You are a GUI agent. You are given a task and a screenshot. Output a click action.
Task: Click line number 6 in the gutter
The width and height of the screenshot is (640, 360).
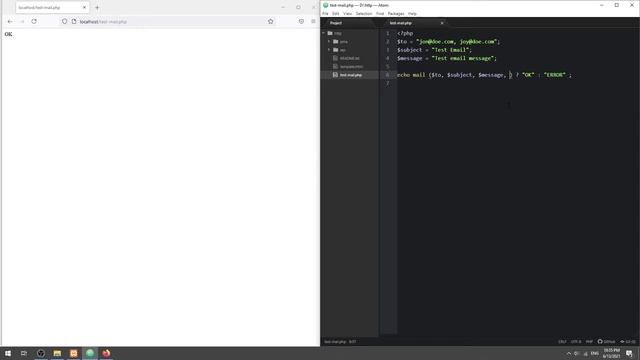click(x=387, y=75)
